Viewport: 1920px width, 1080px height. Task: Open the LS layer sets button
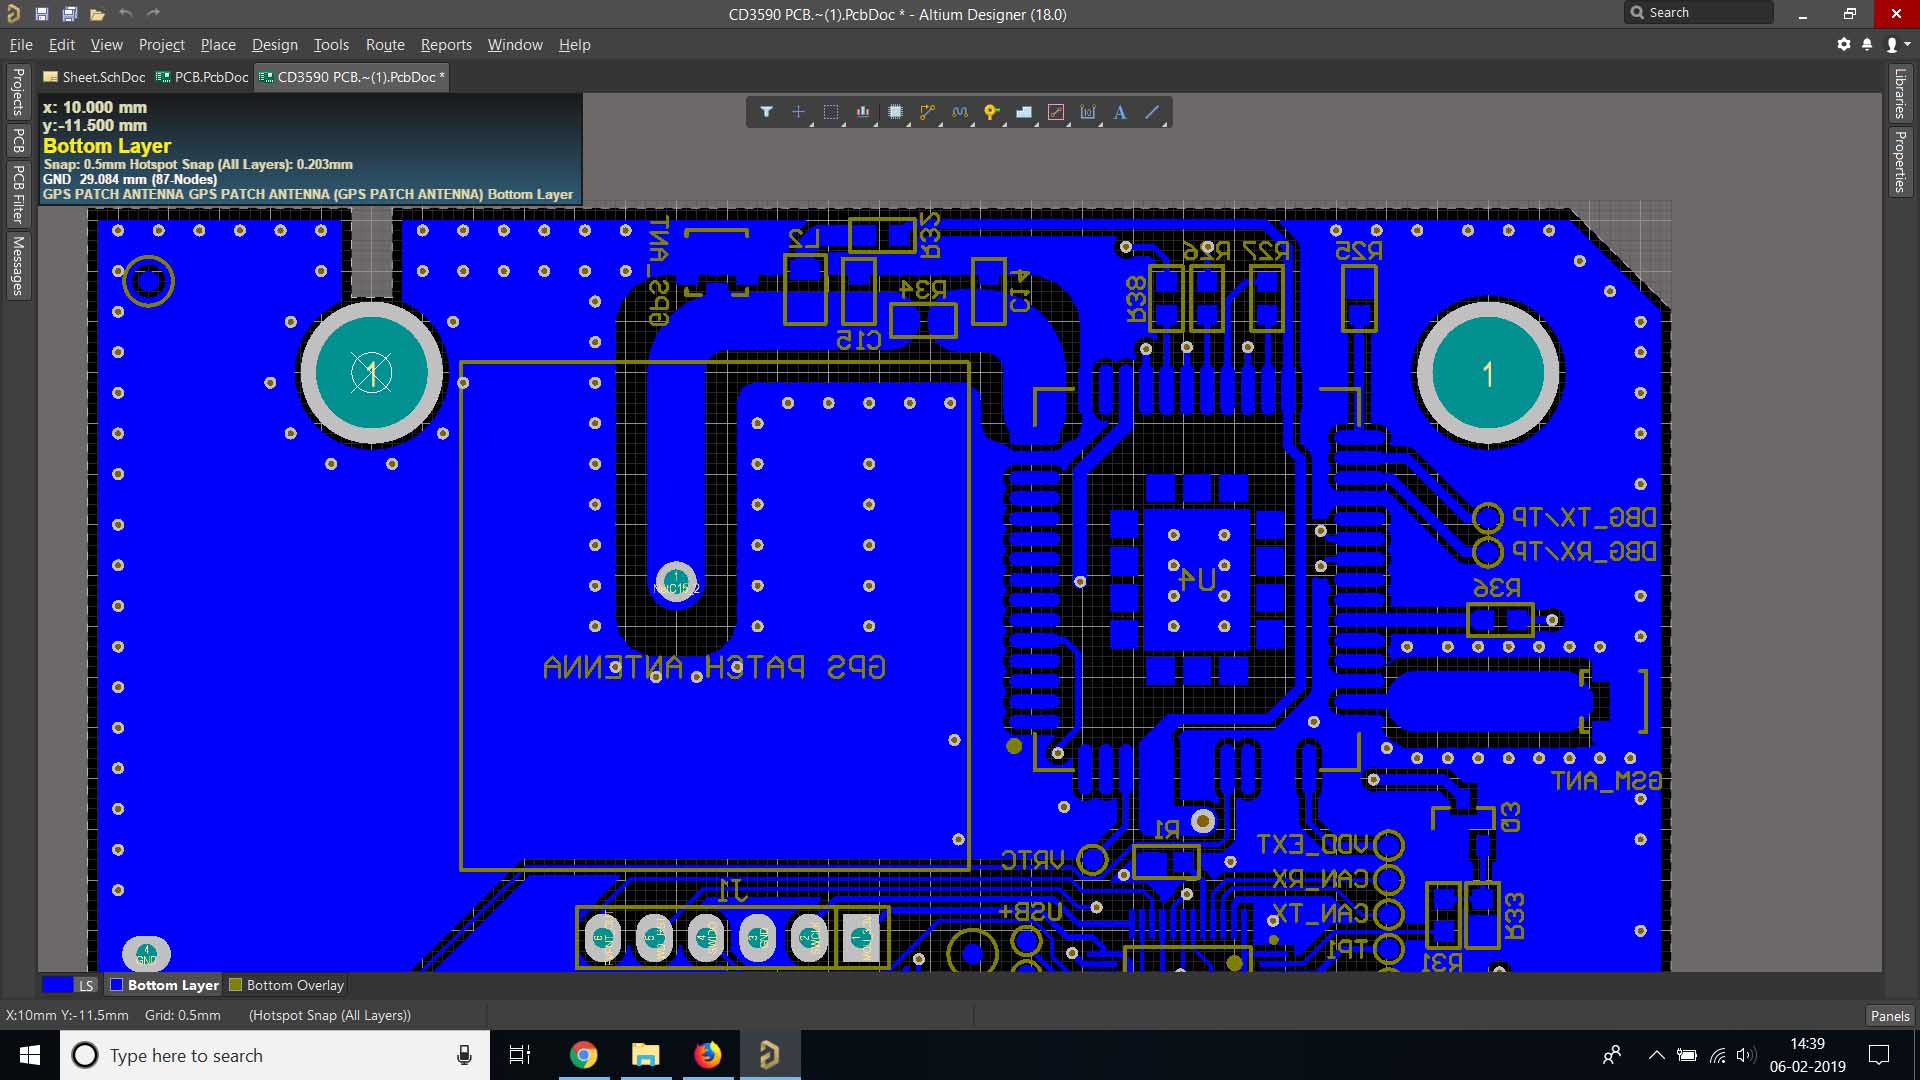[87, 985]
